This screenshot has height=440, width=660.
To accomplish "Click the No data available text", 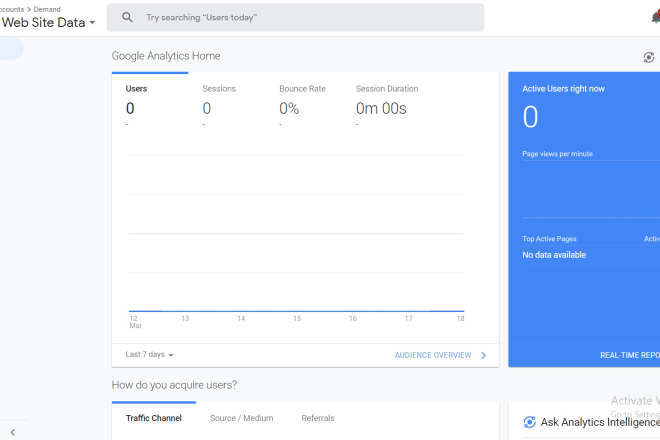I will tap(554, 255).
